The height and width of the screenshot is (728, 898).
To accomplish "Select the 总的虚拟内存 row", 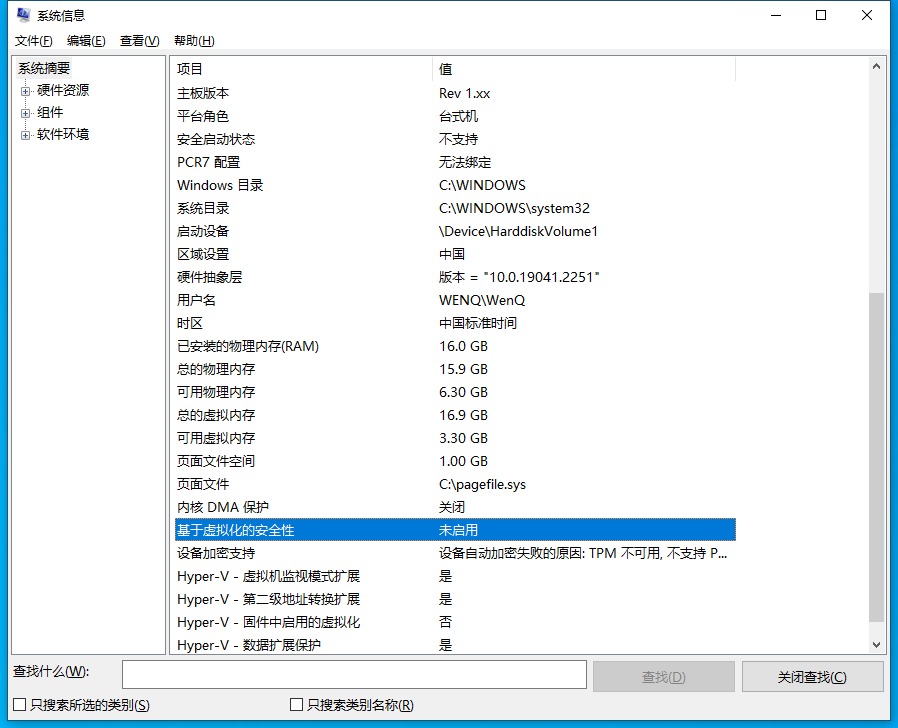I will coord(455,415).
